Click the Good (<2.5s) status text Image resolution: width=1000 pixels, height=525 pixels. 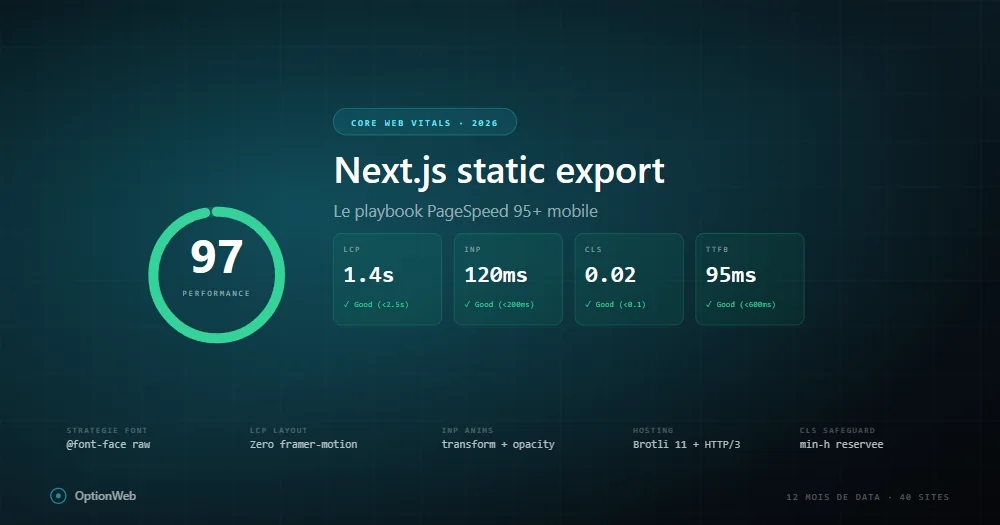(376, 304)
